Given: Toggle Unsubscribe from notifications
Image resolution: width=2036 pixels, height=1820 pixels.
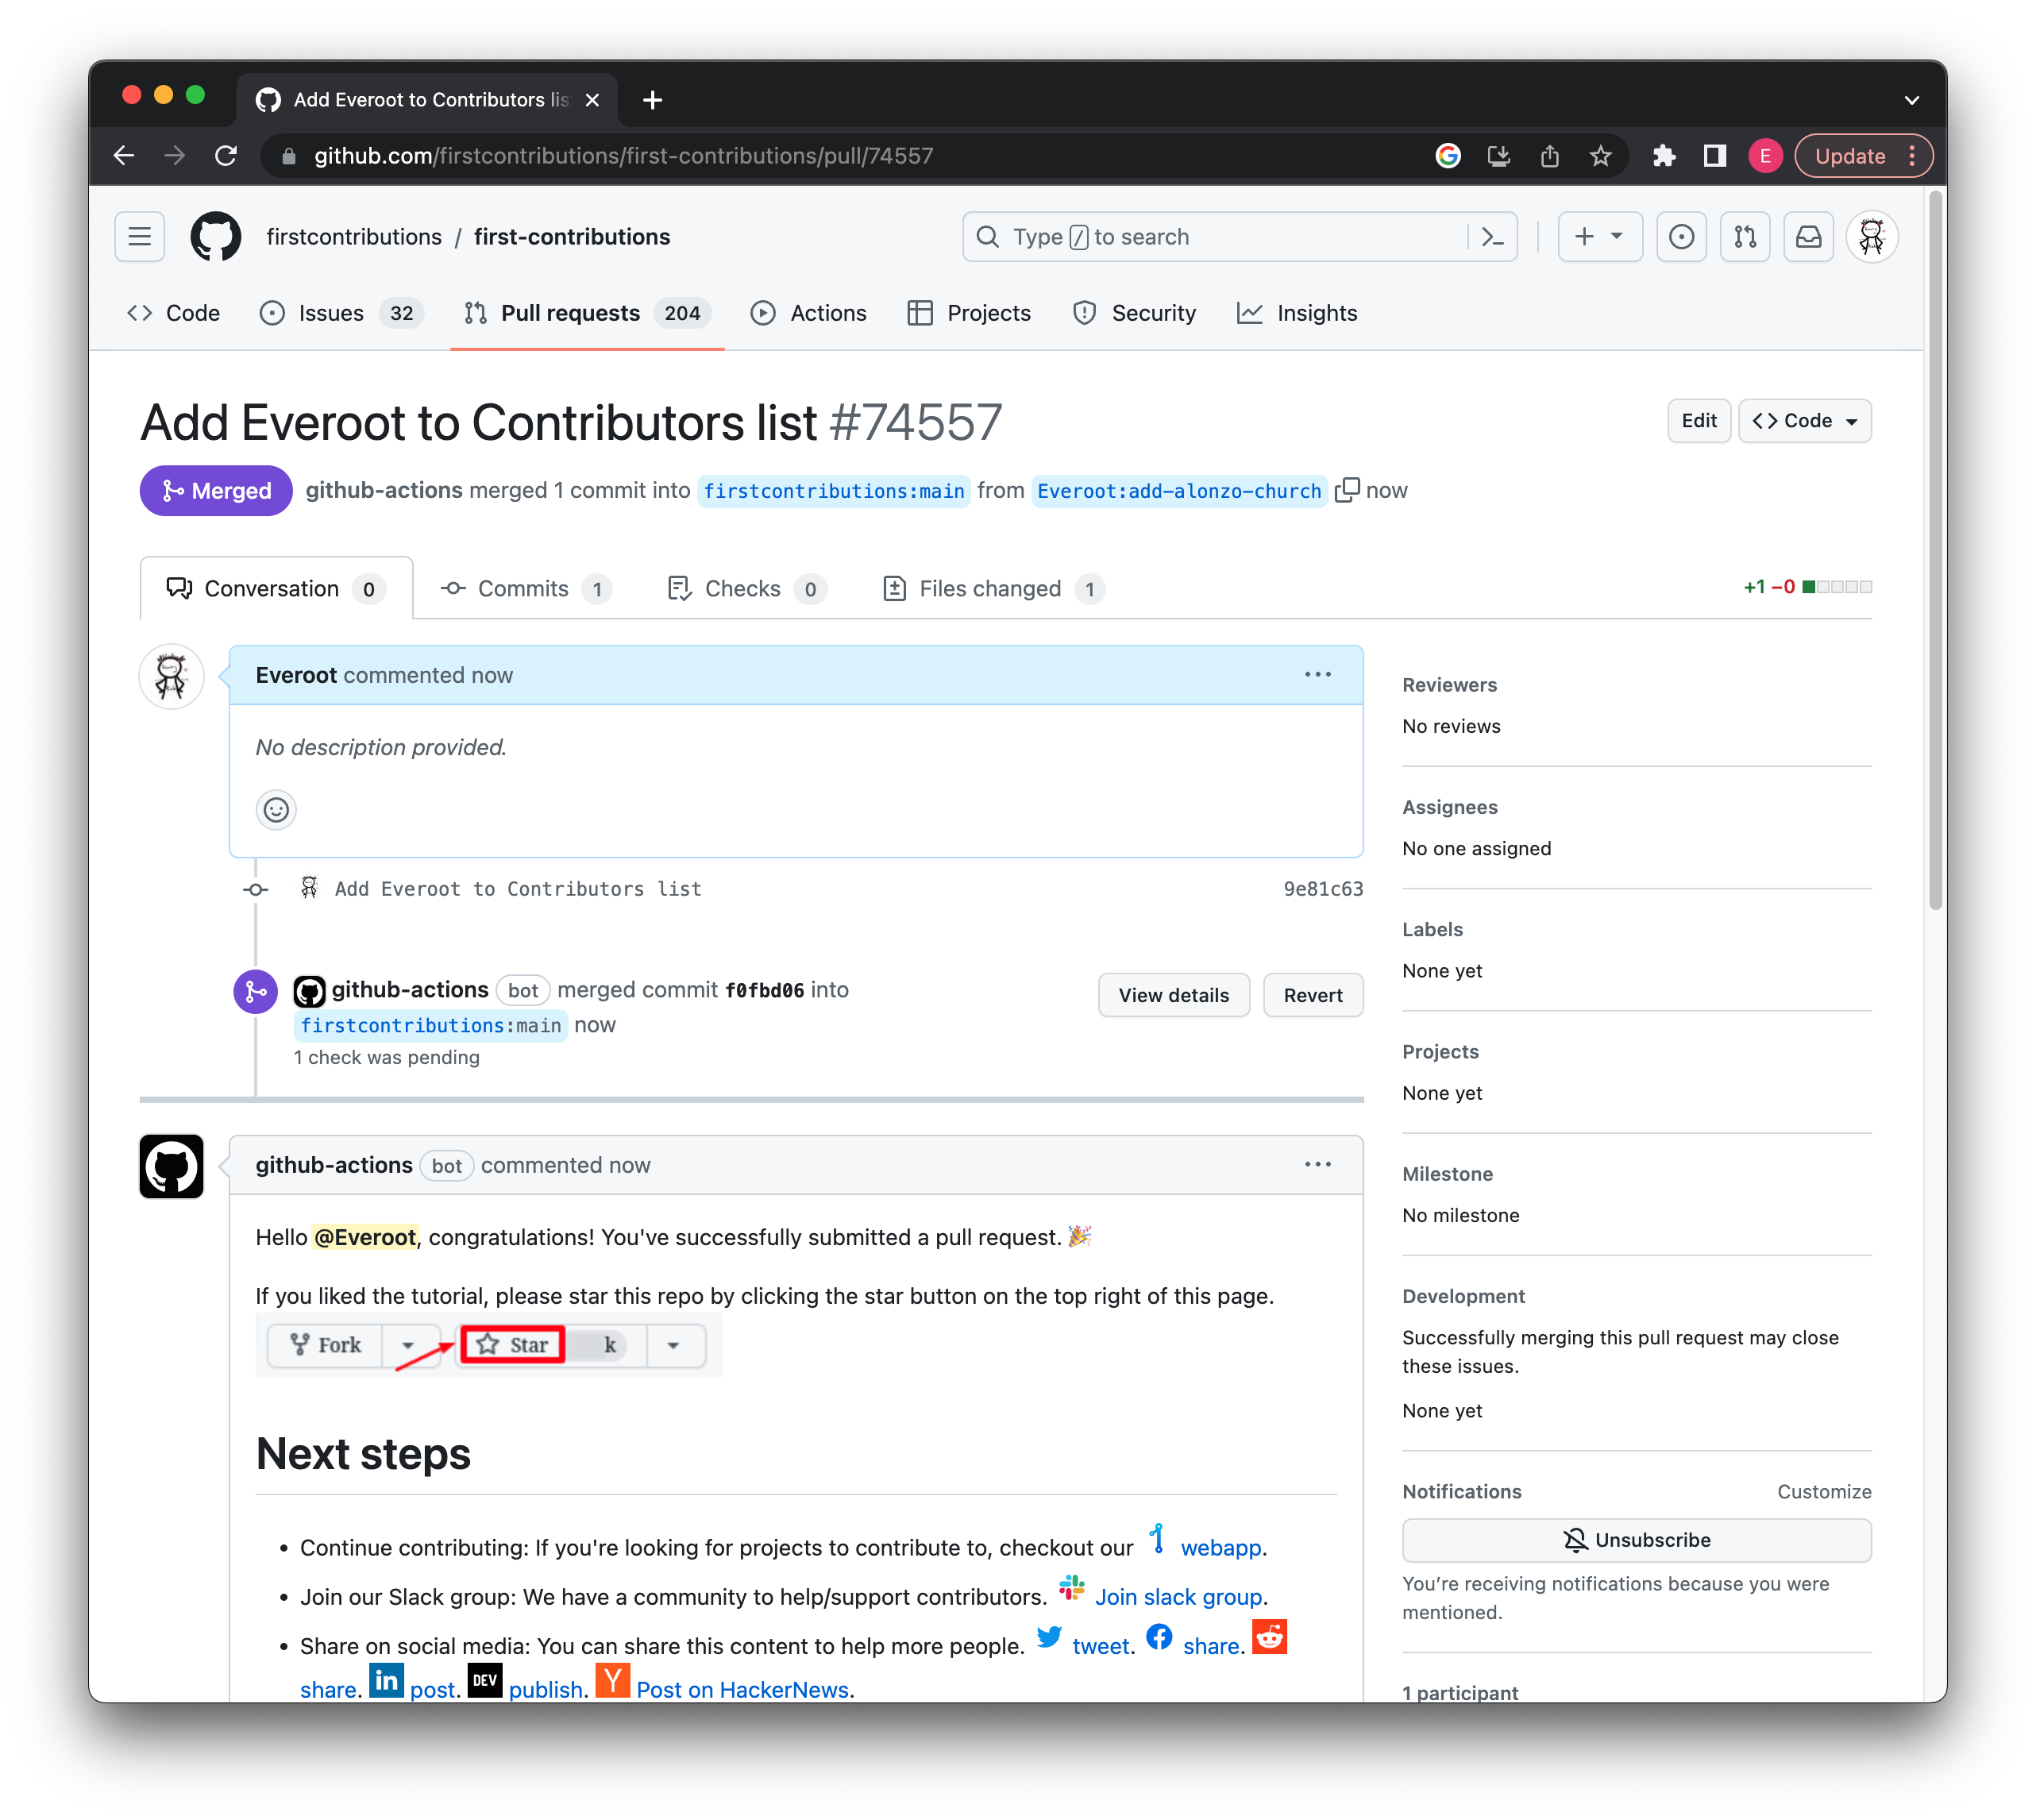Looking at the screenshot, I should point(1636,1540).
